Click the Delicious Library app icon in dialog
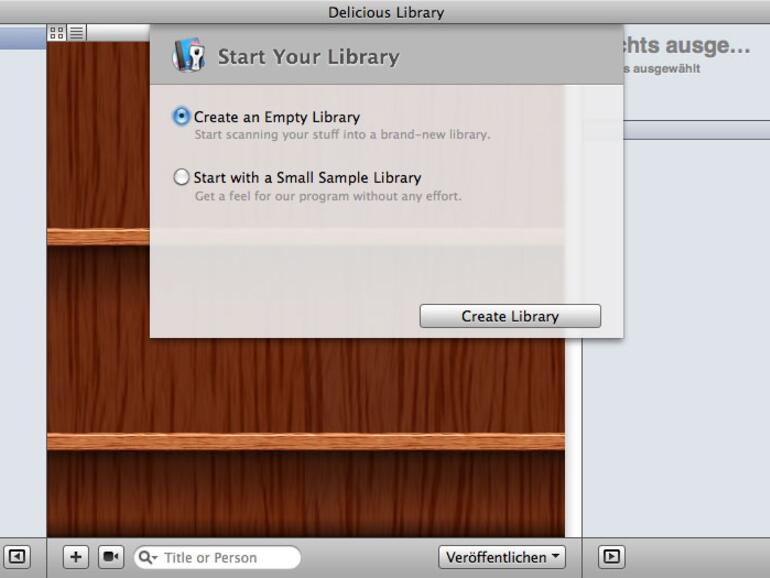This screenshot has width=770, height=578. click(189, 55)
